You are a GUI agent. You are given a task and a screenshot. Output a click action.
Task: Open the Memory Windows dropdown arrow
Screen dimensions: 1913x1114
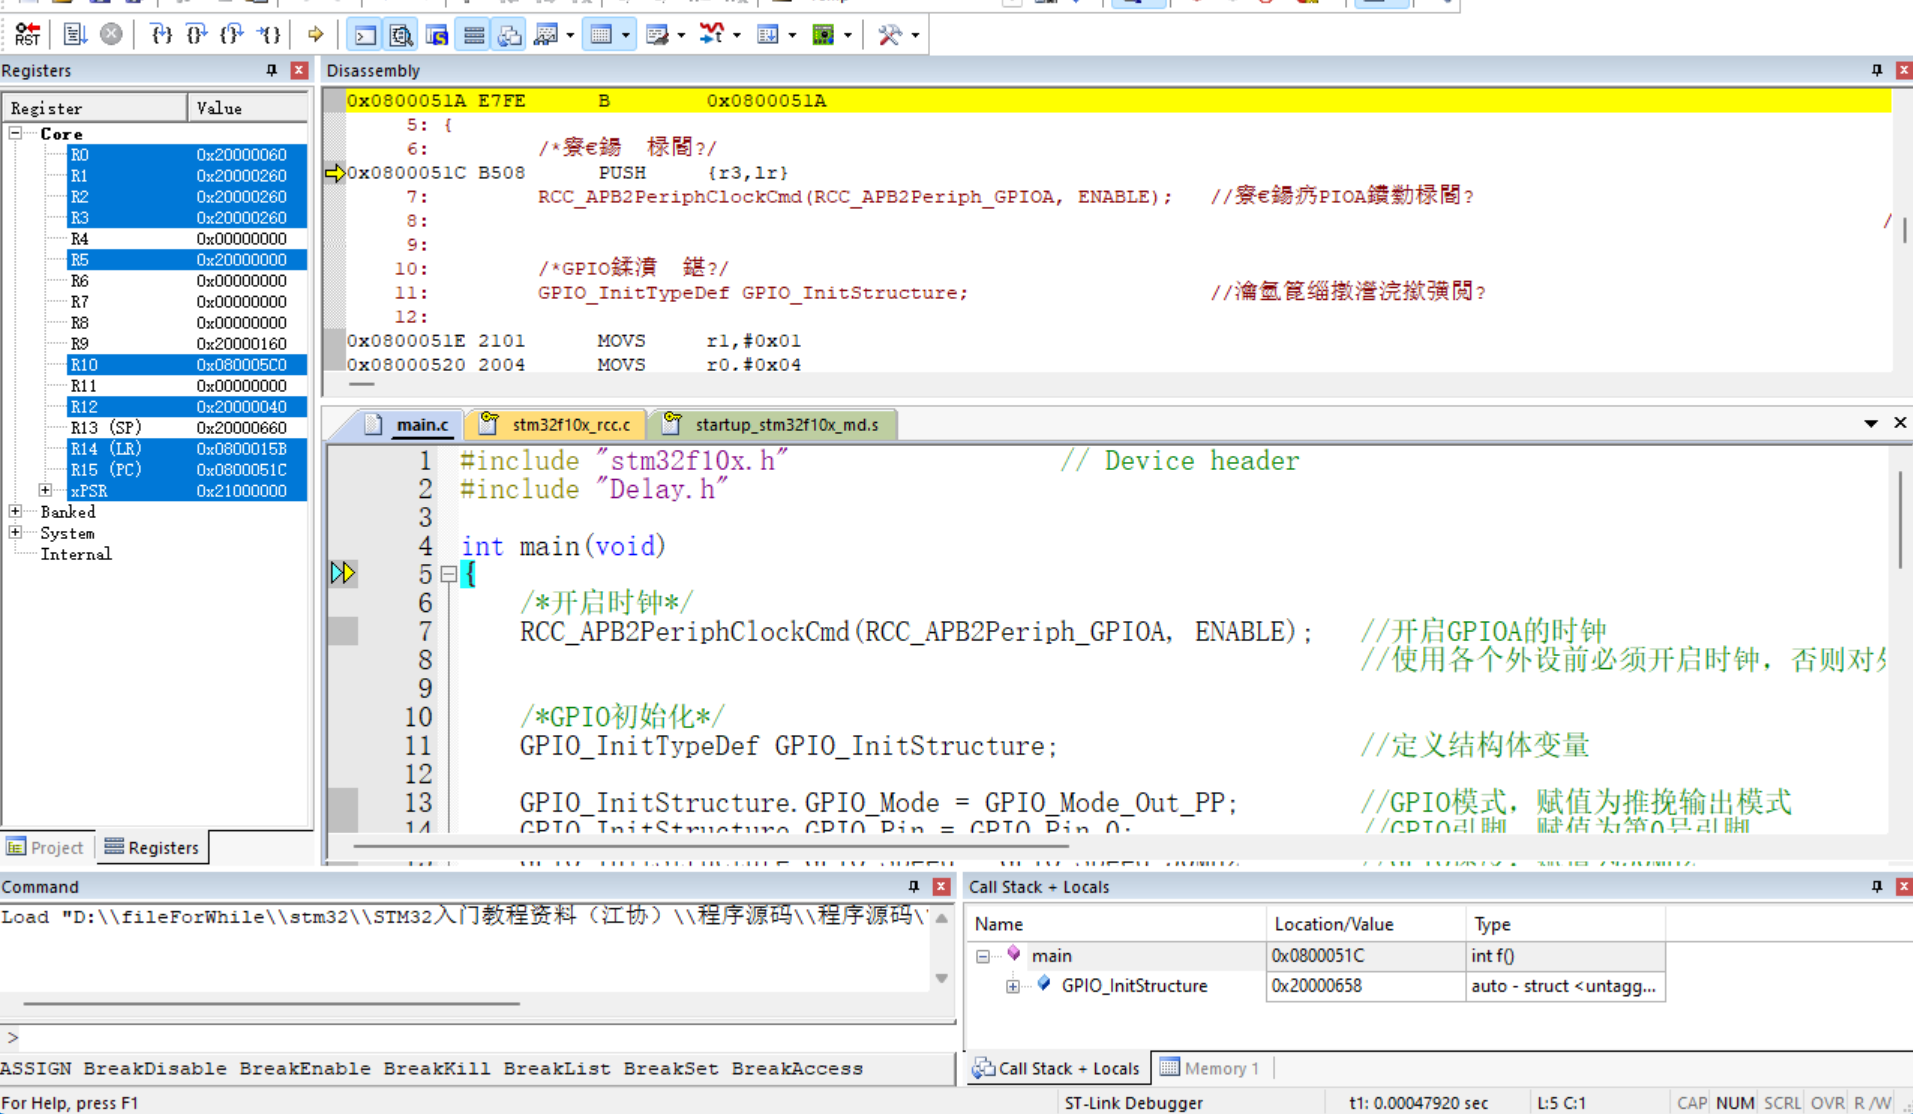pos(626,35)
